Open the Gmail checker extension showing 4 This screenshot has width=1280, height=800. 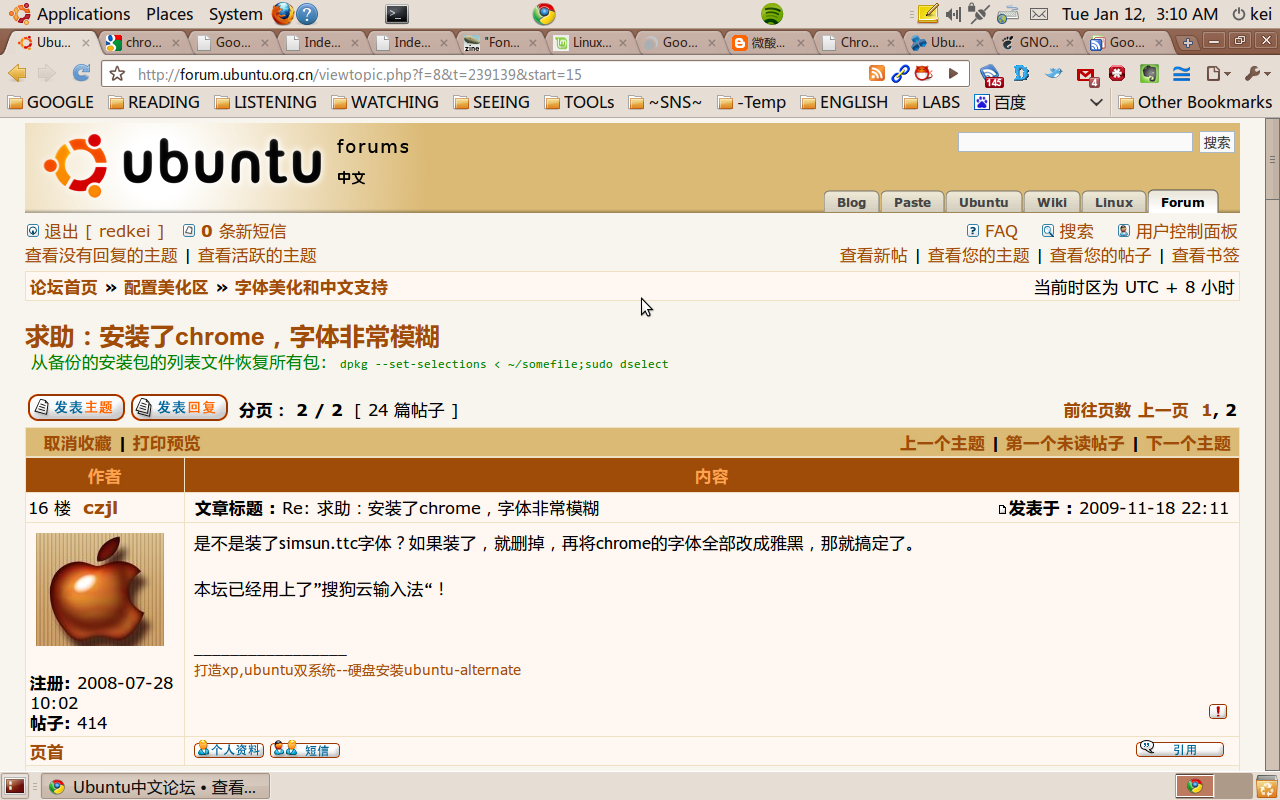point(1087,75)
